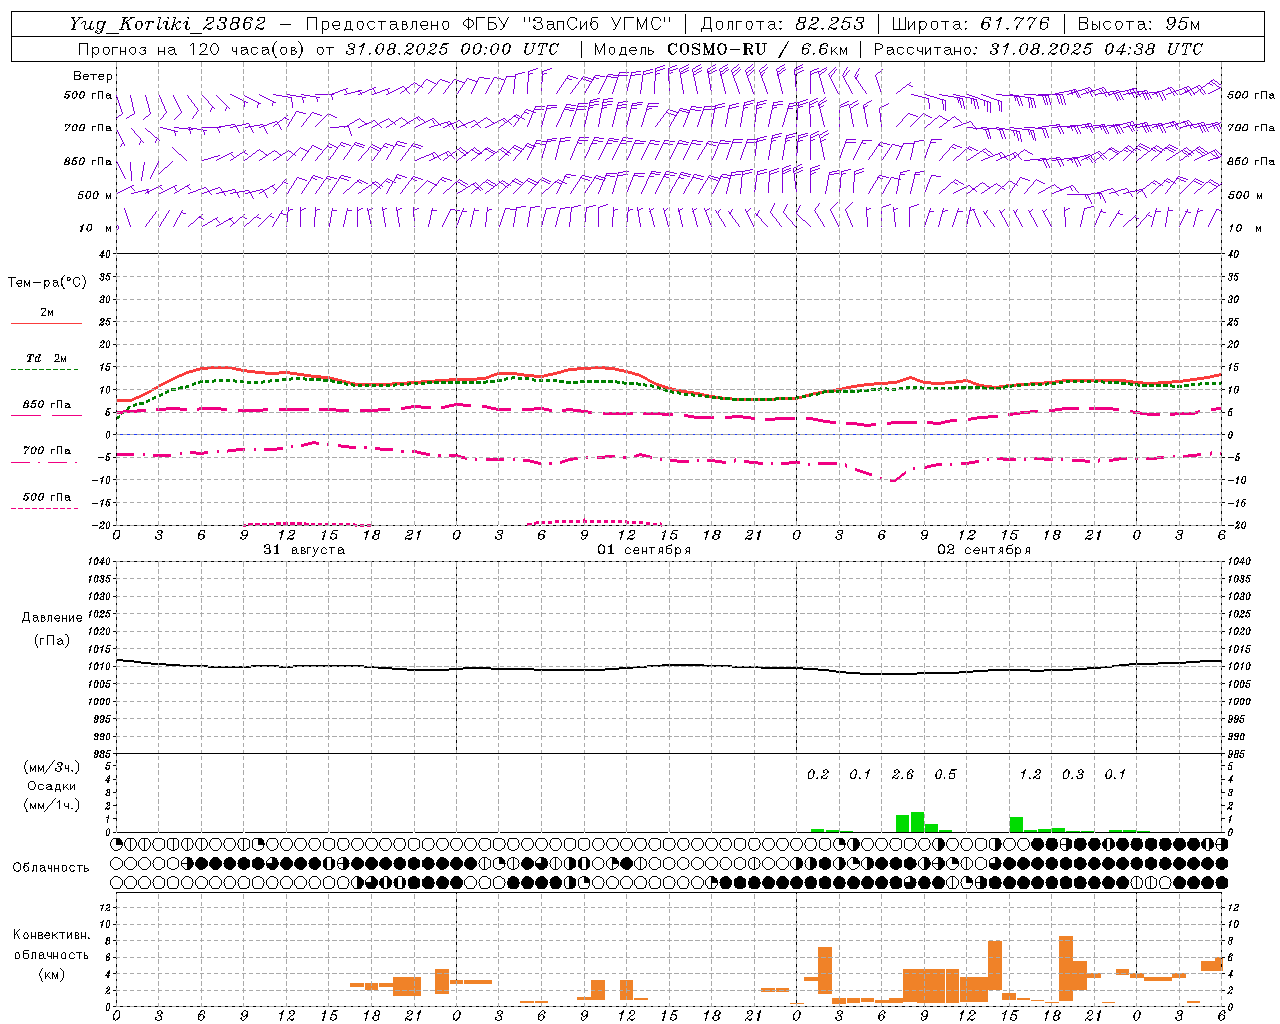Click the (мм/1ч.) precipitation unit label
Screen dimensions: 1280x1024
click(x=51, y=805)
